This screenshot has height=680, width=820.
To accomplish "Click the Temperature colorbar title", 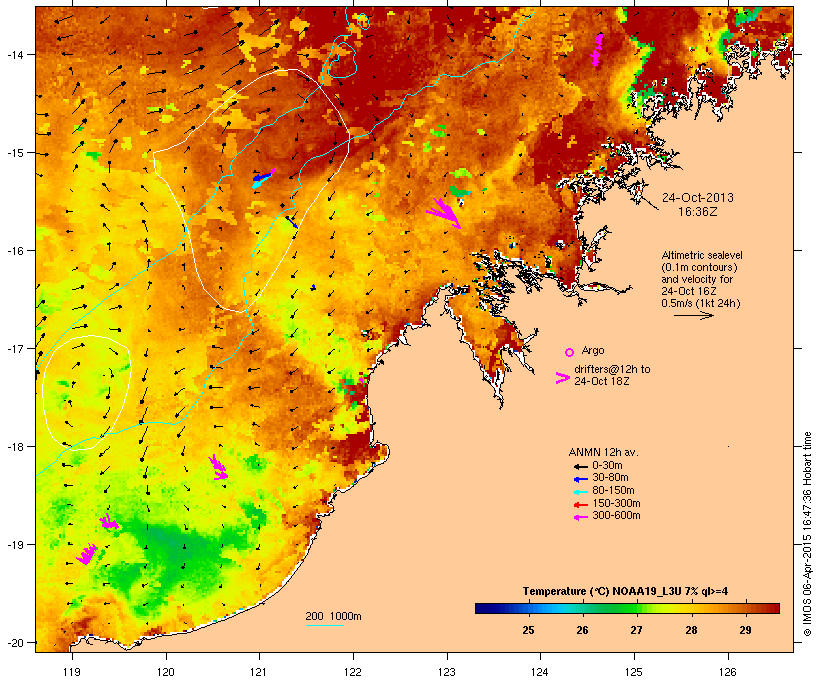I will click(x=625, y=591).
